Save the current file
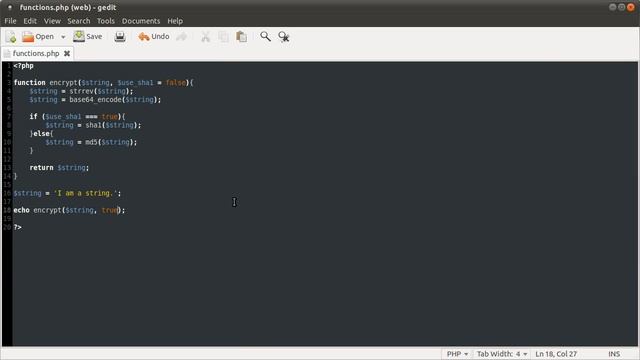This screenshot has height=360, width=640. click(88, 37)
